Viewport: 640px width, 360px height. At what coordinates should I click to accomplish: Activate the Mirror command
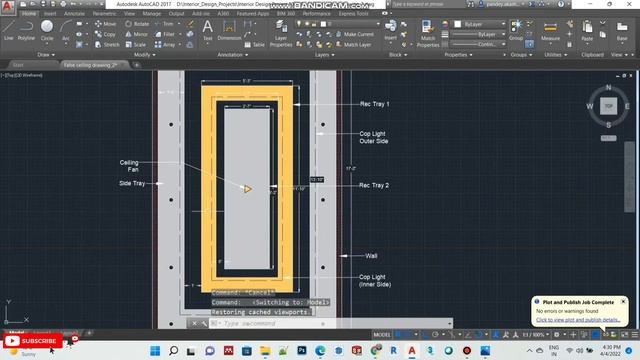pyautogui.click(x=137, y=34)
